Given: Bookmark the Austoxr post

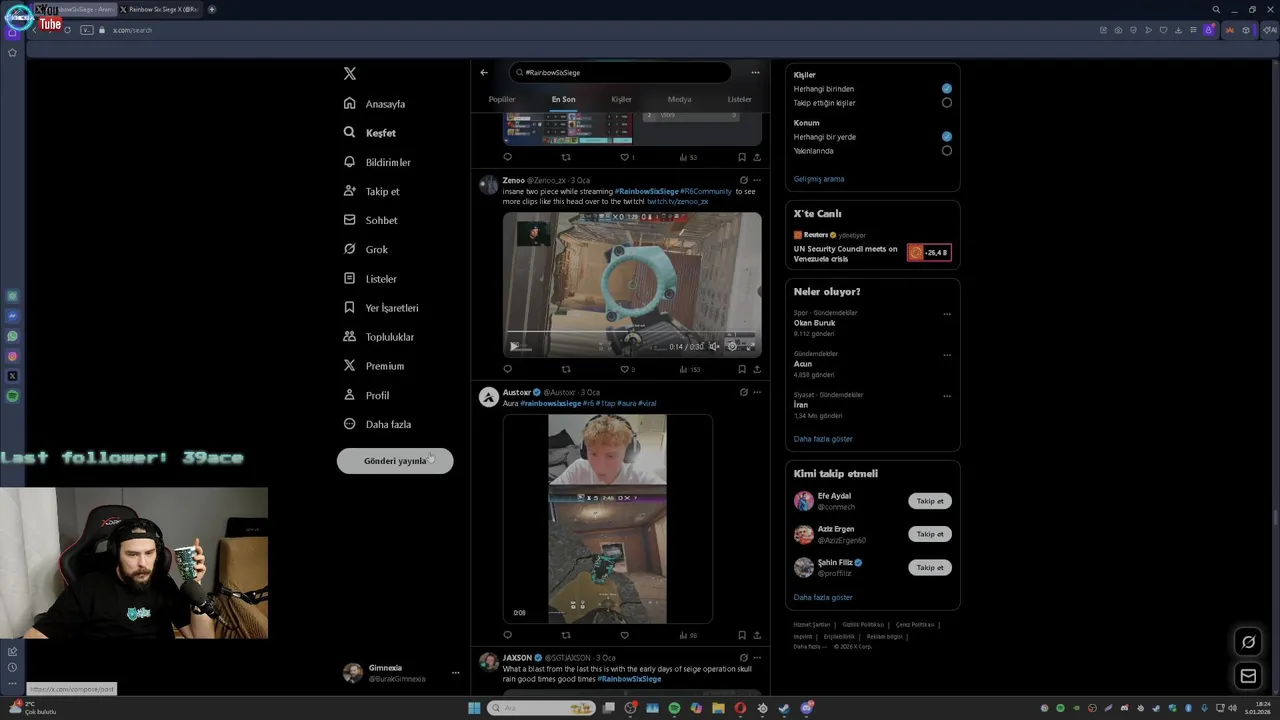Looking at the screenshot, I should point(742,635).
